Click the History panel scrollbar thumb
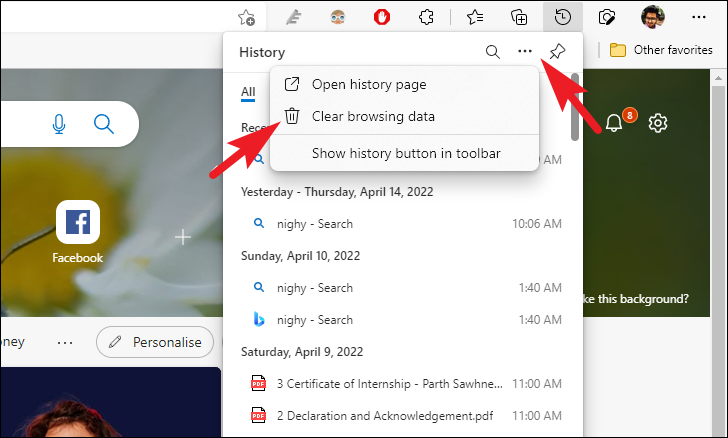 point(575,107)
